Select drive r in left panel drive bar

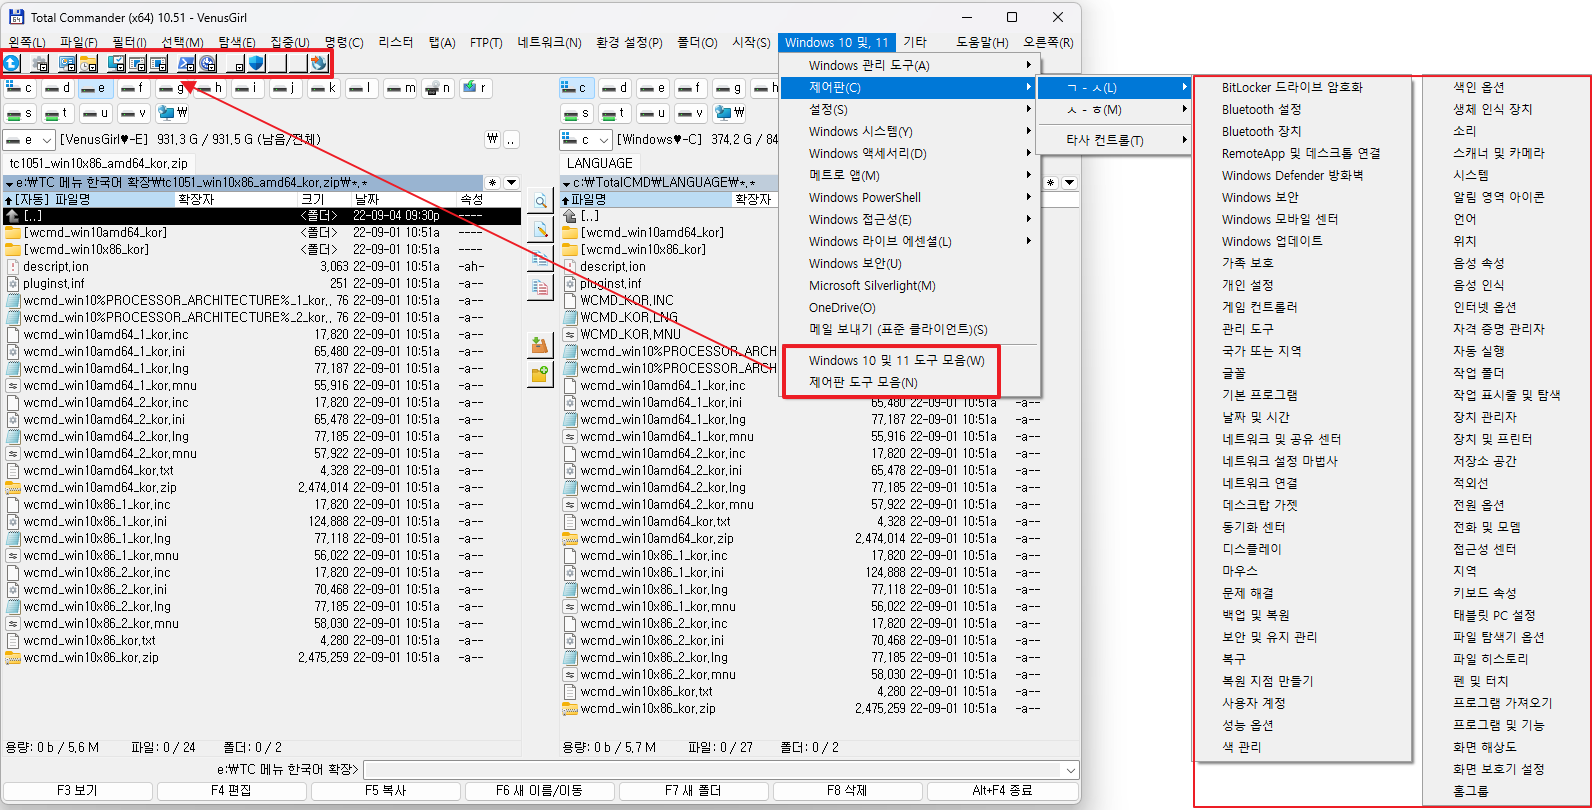(x=475, y=88)
